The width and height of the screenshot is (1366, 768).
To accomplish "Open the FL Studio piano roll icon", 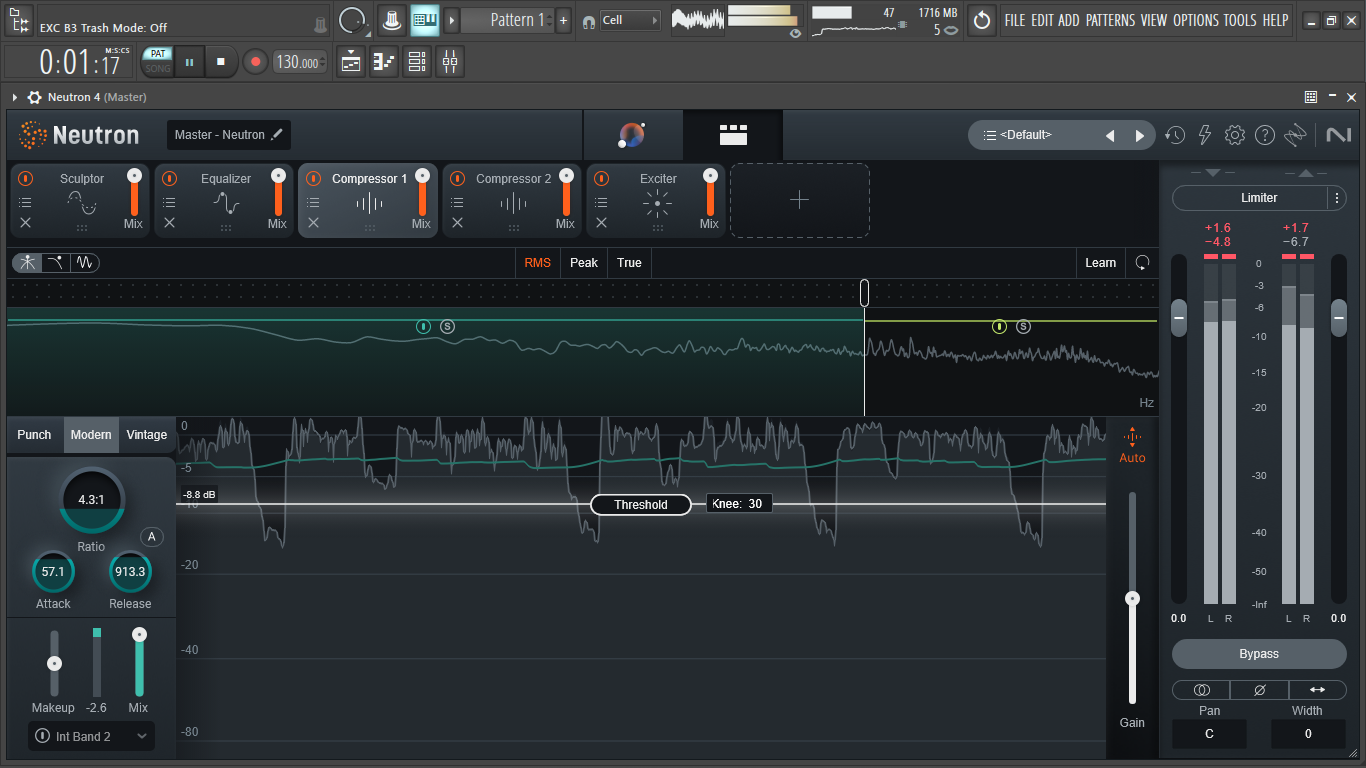I will [x=384, y=62].
